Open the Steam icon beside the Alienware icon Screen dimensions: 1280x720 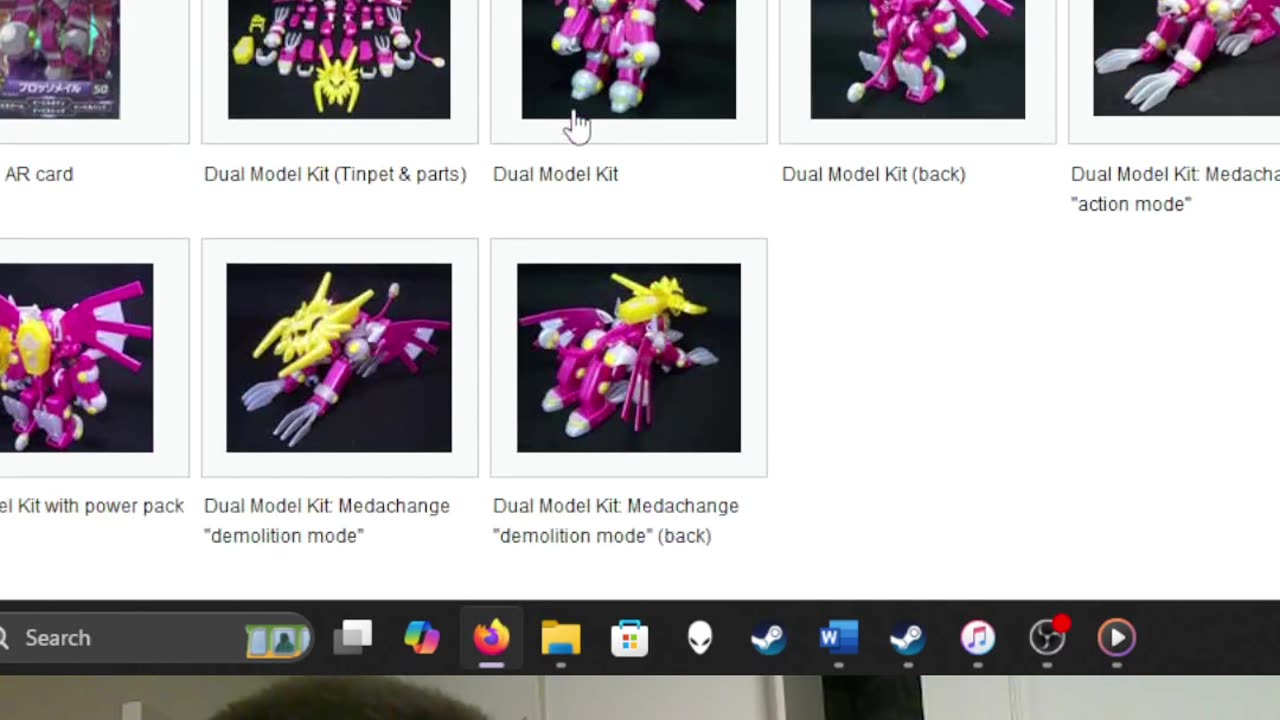[x=768, y=637]
